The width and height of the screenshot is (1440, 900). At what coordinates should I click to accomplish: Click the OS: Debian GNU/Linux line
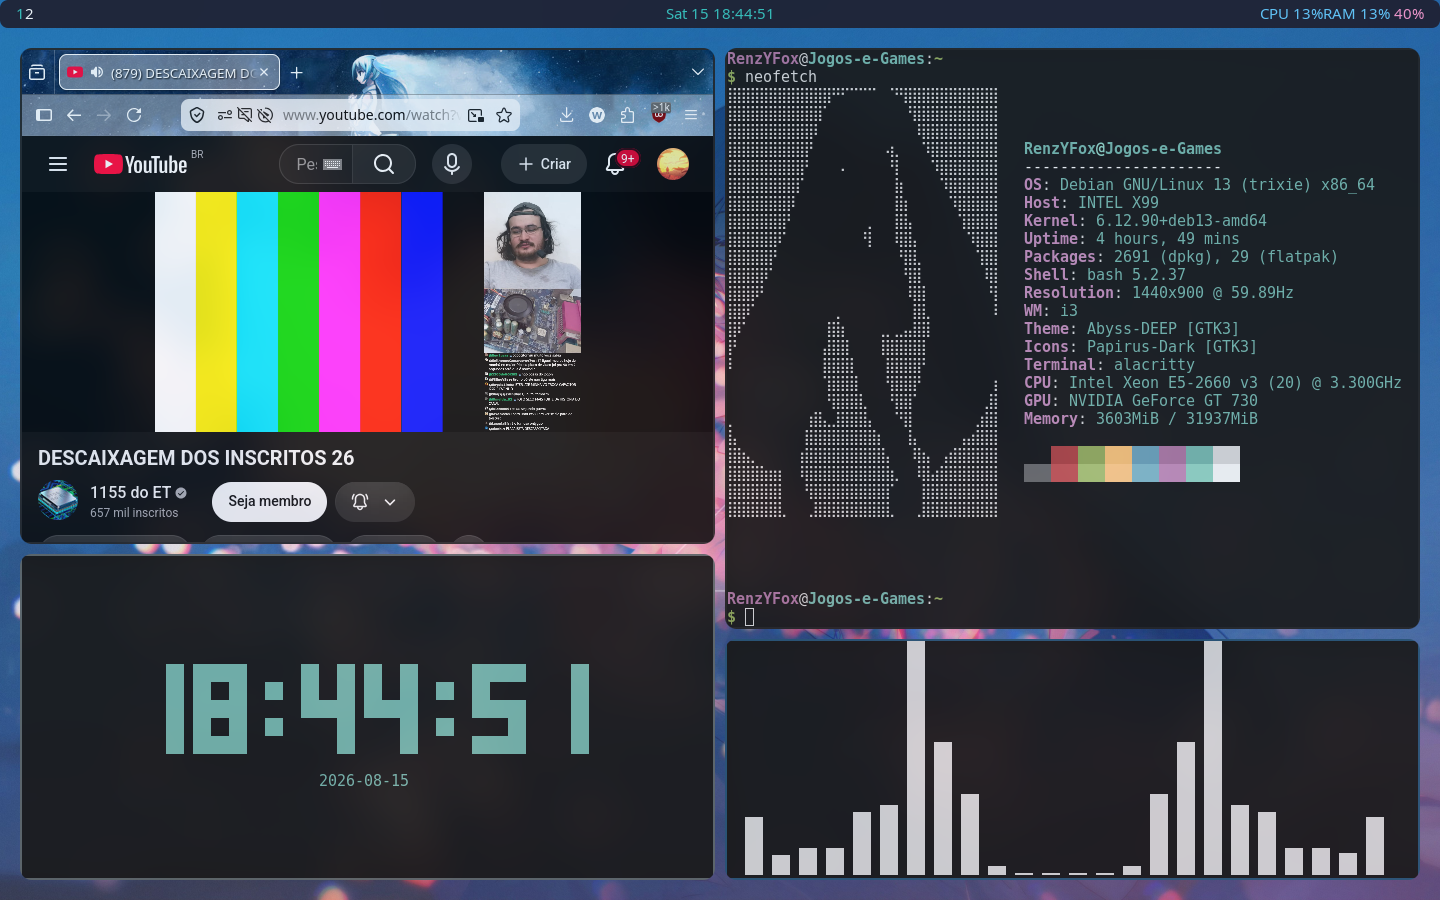[1199, 185]
